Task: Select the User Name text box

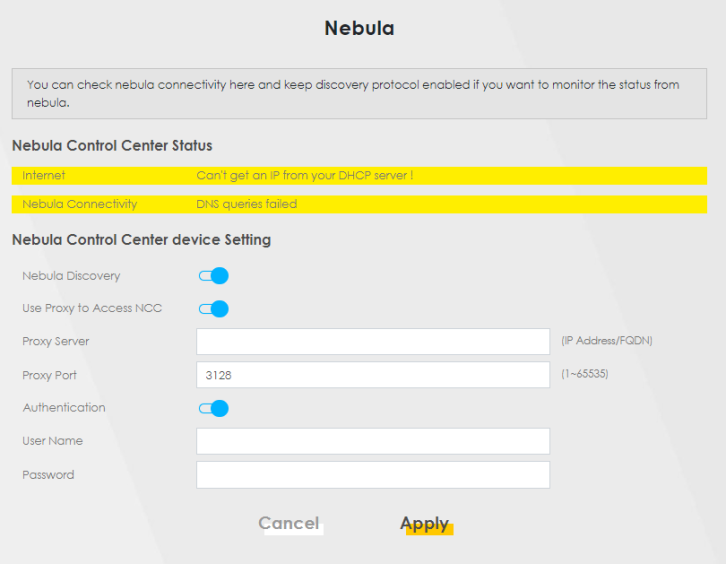Action: [373, 441]
